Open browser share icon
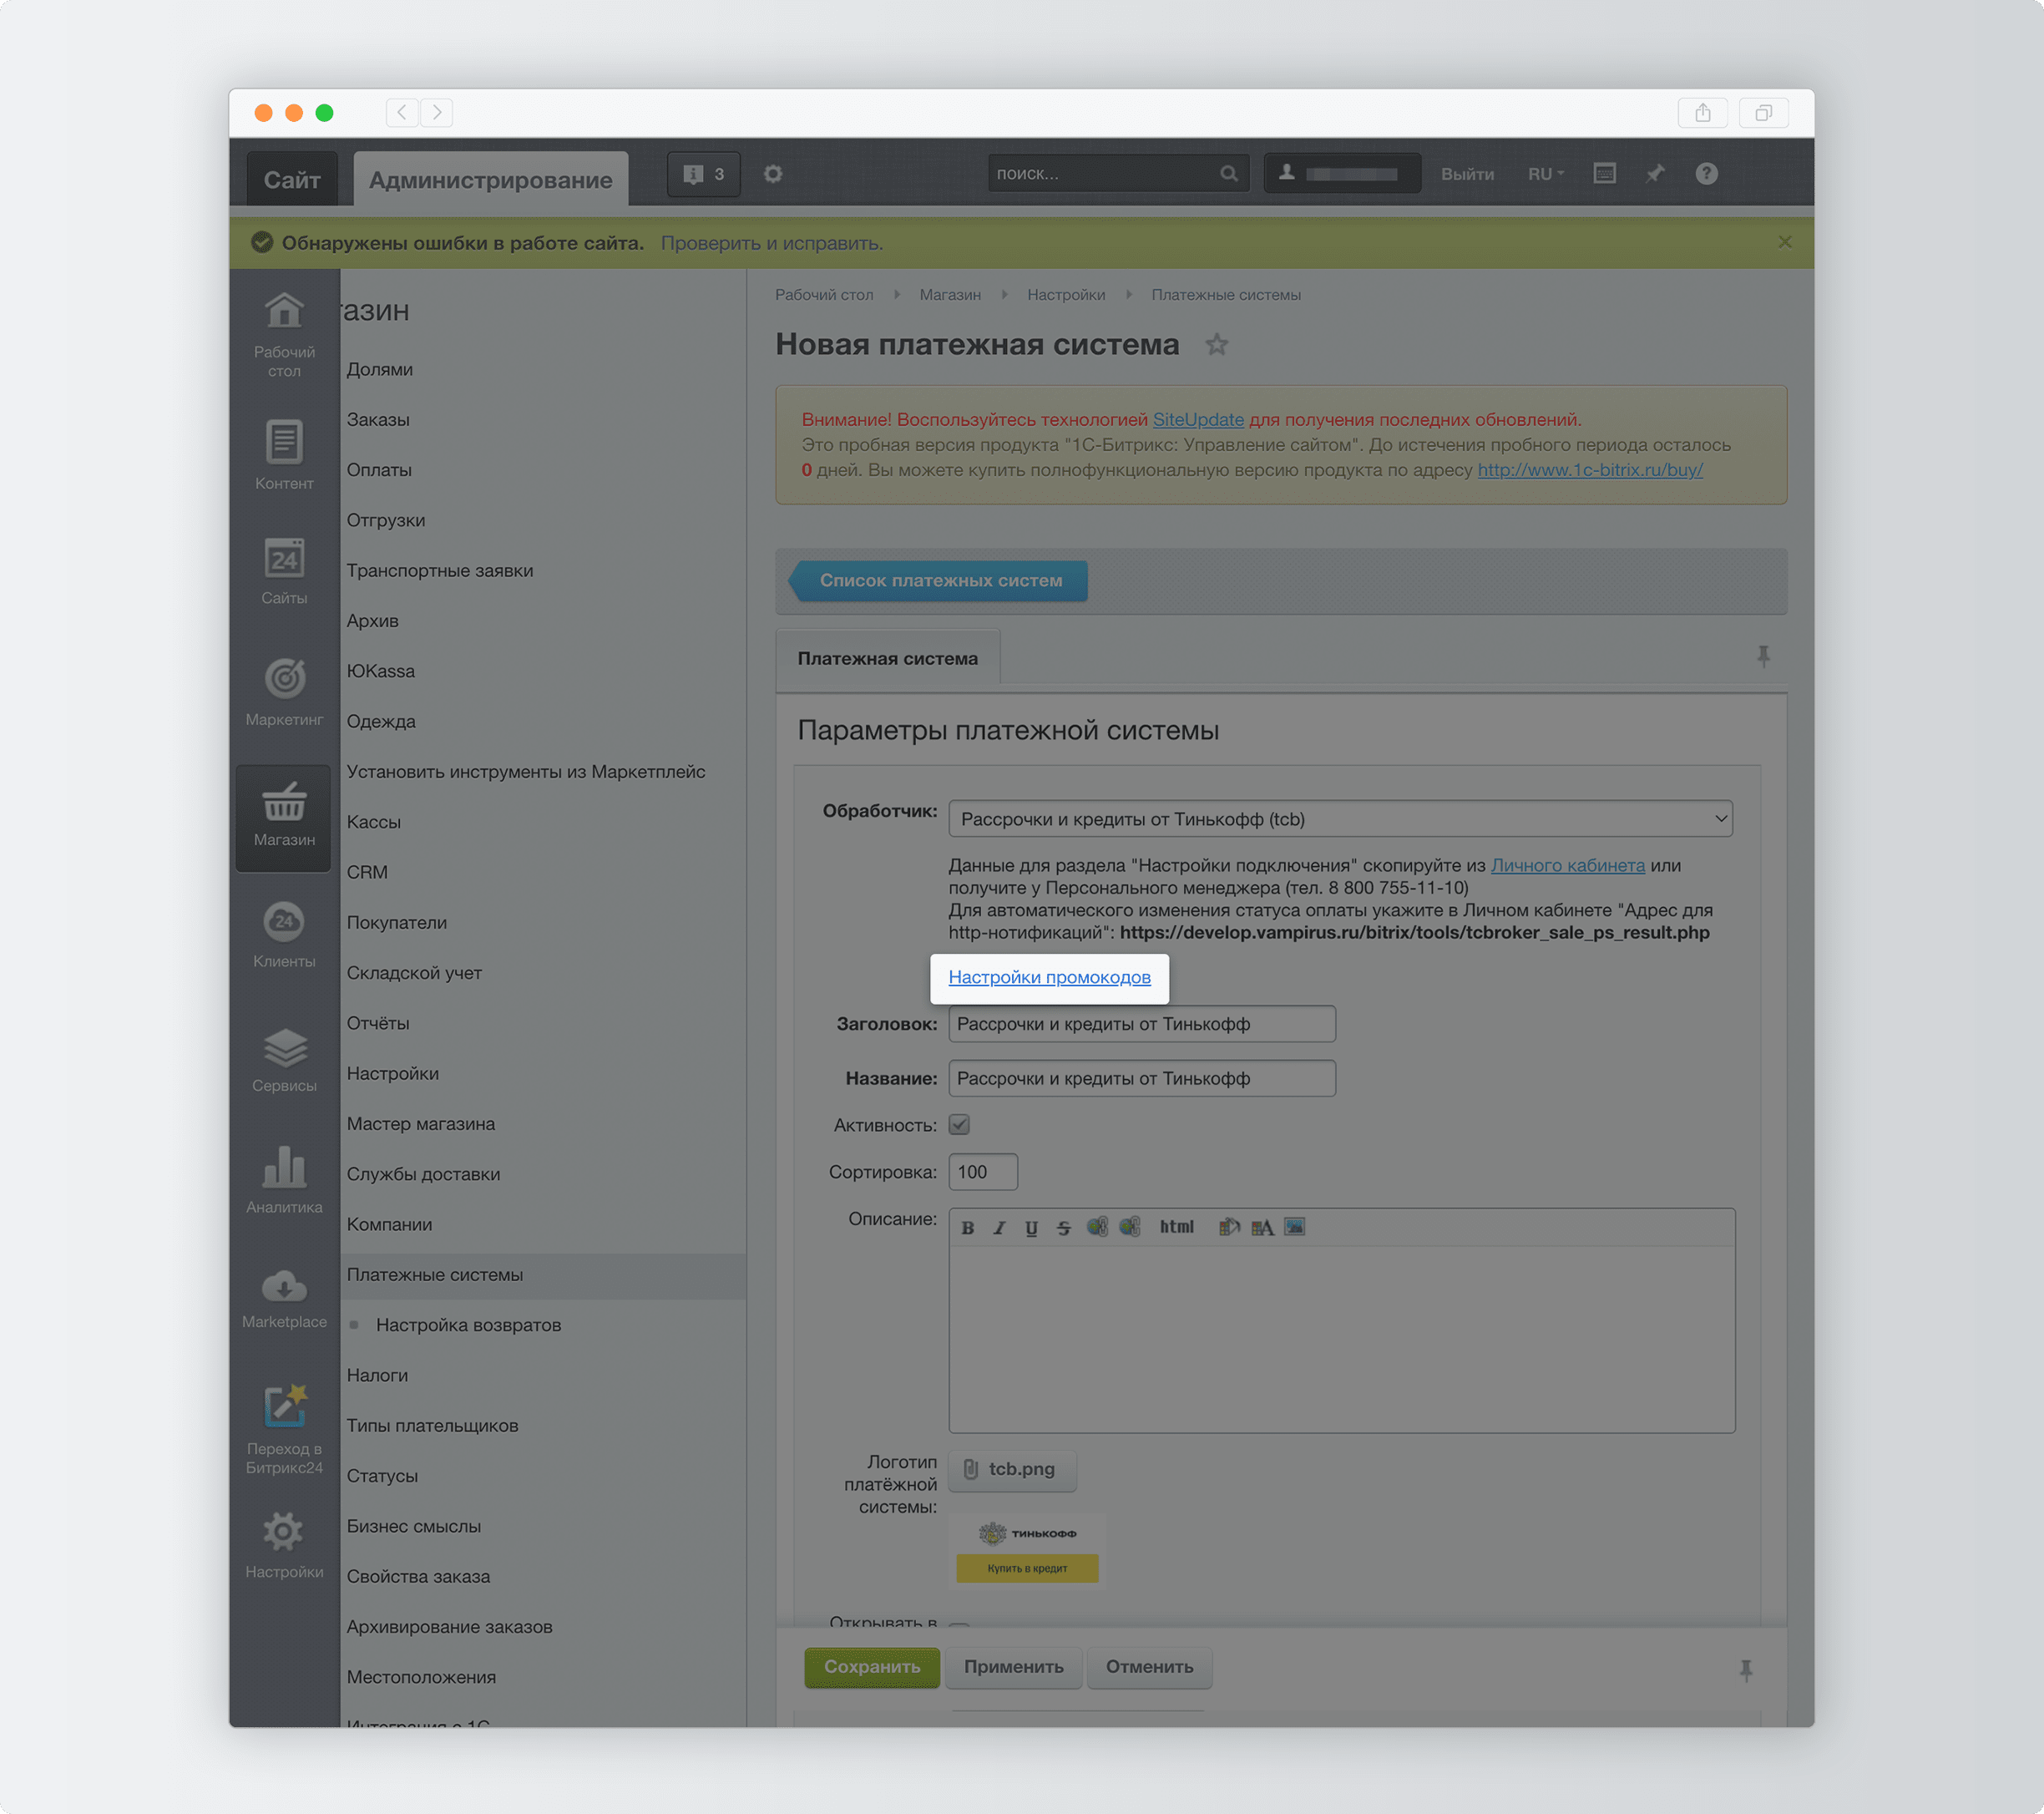 click(1702, 113)
